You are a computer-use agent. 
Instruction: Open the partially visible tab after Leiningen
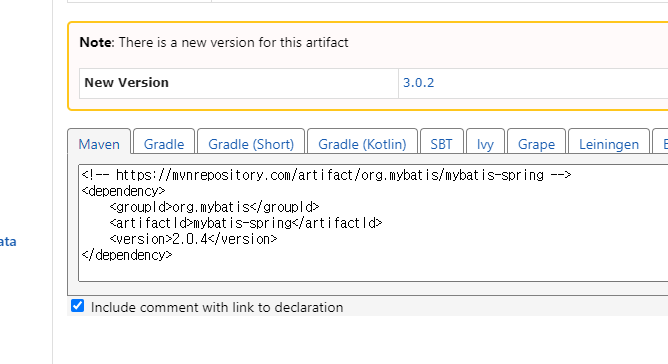[x=661, y=144]
